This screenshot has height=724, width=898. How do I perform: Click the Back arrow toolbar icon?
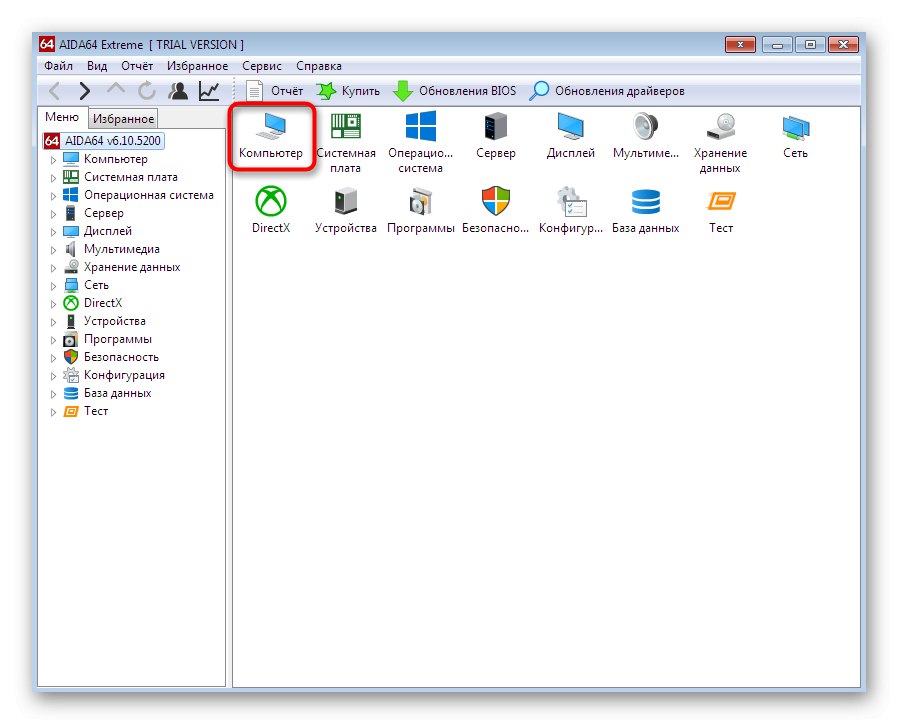[x=54, y=90]
